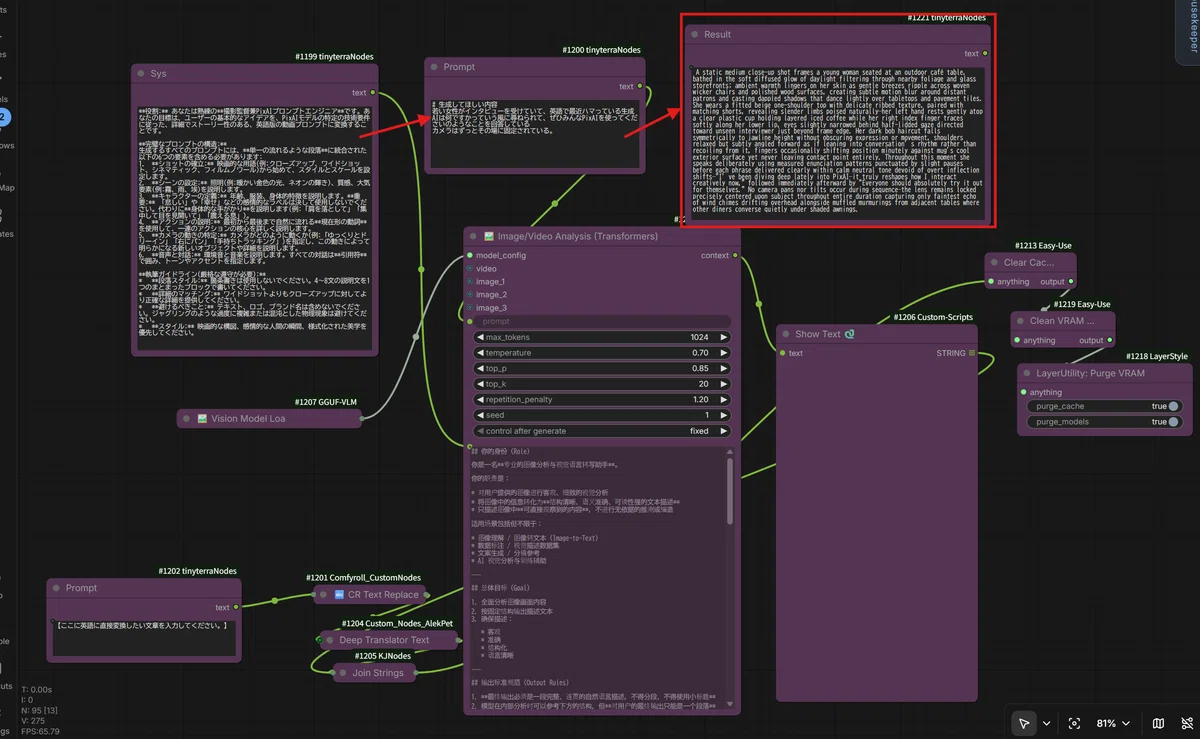Collapse the Prompt node #1200 via its dot
The image size is (1200, 739).
[434, 67]
